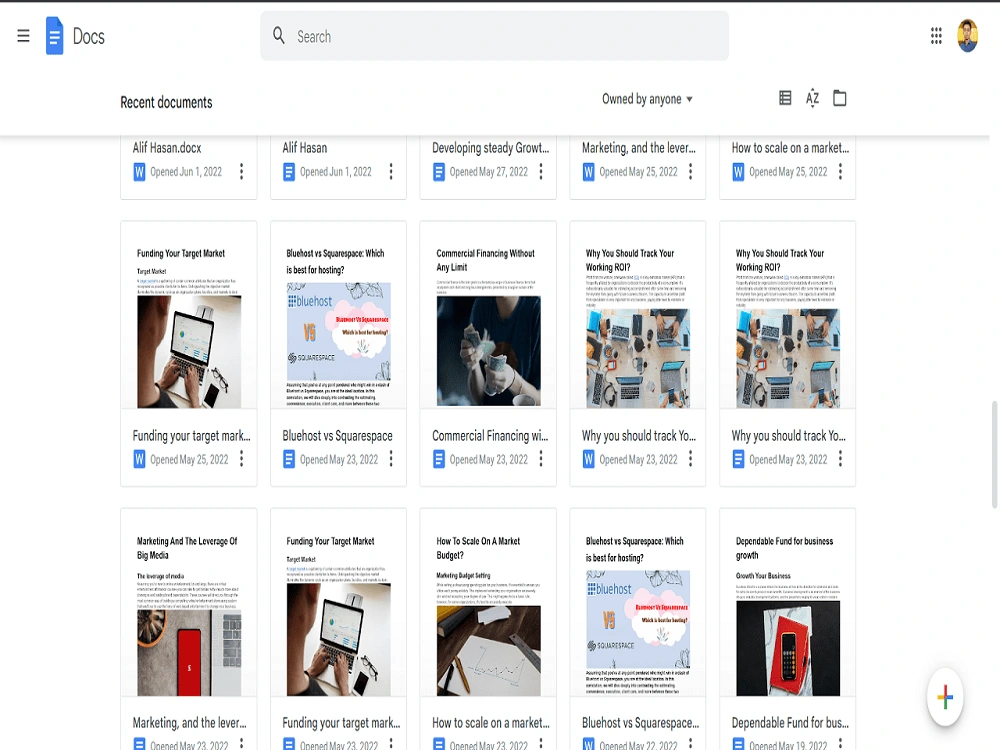Click the Dependable Fund for bus... title
The height and width of the screenshot is (750, 1000).
coord(790,723)
